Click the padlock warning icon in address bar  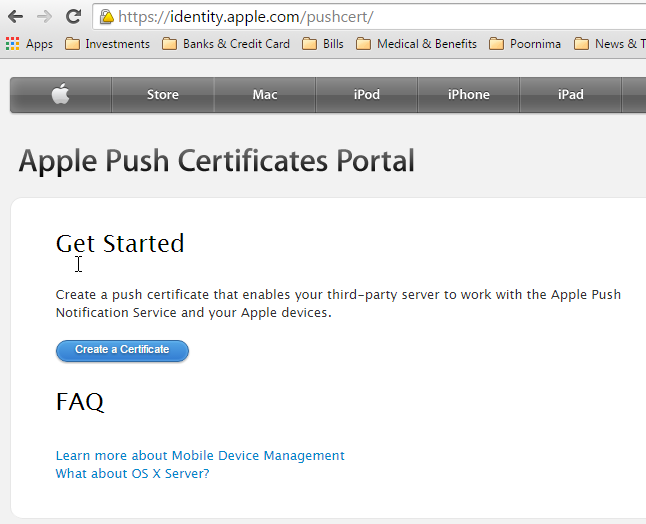coord(107,17)
